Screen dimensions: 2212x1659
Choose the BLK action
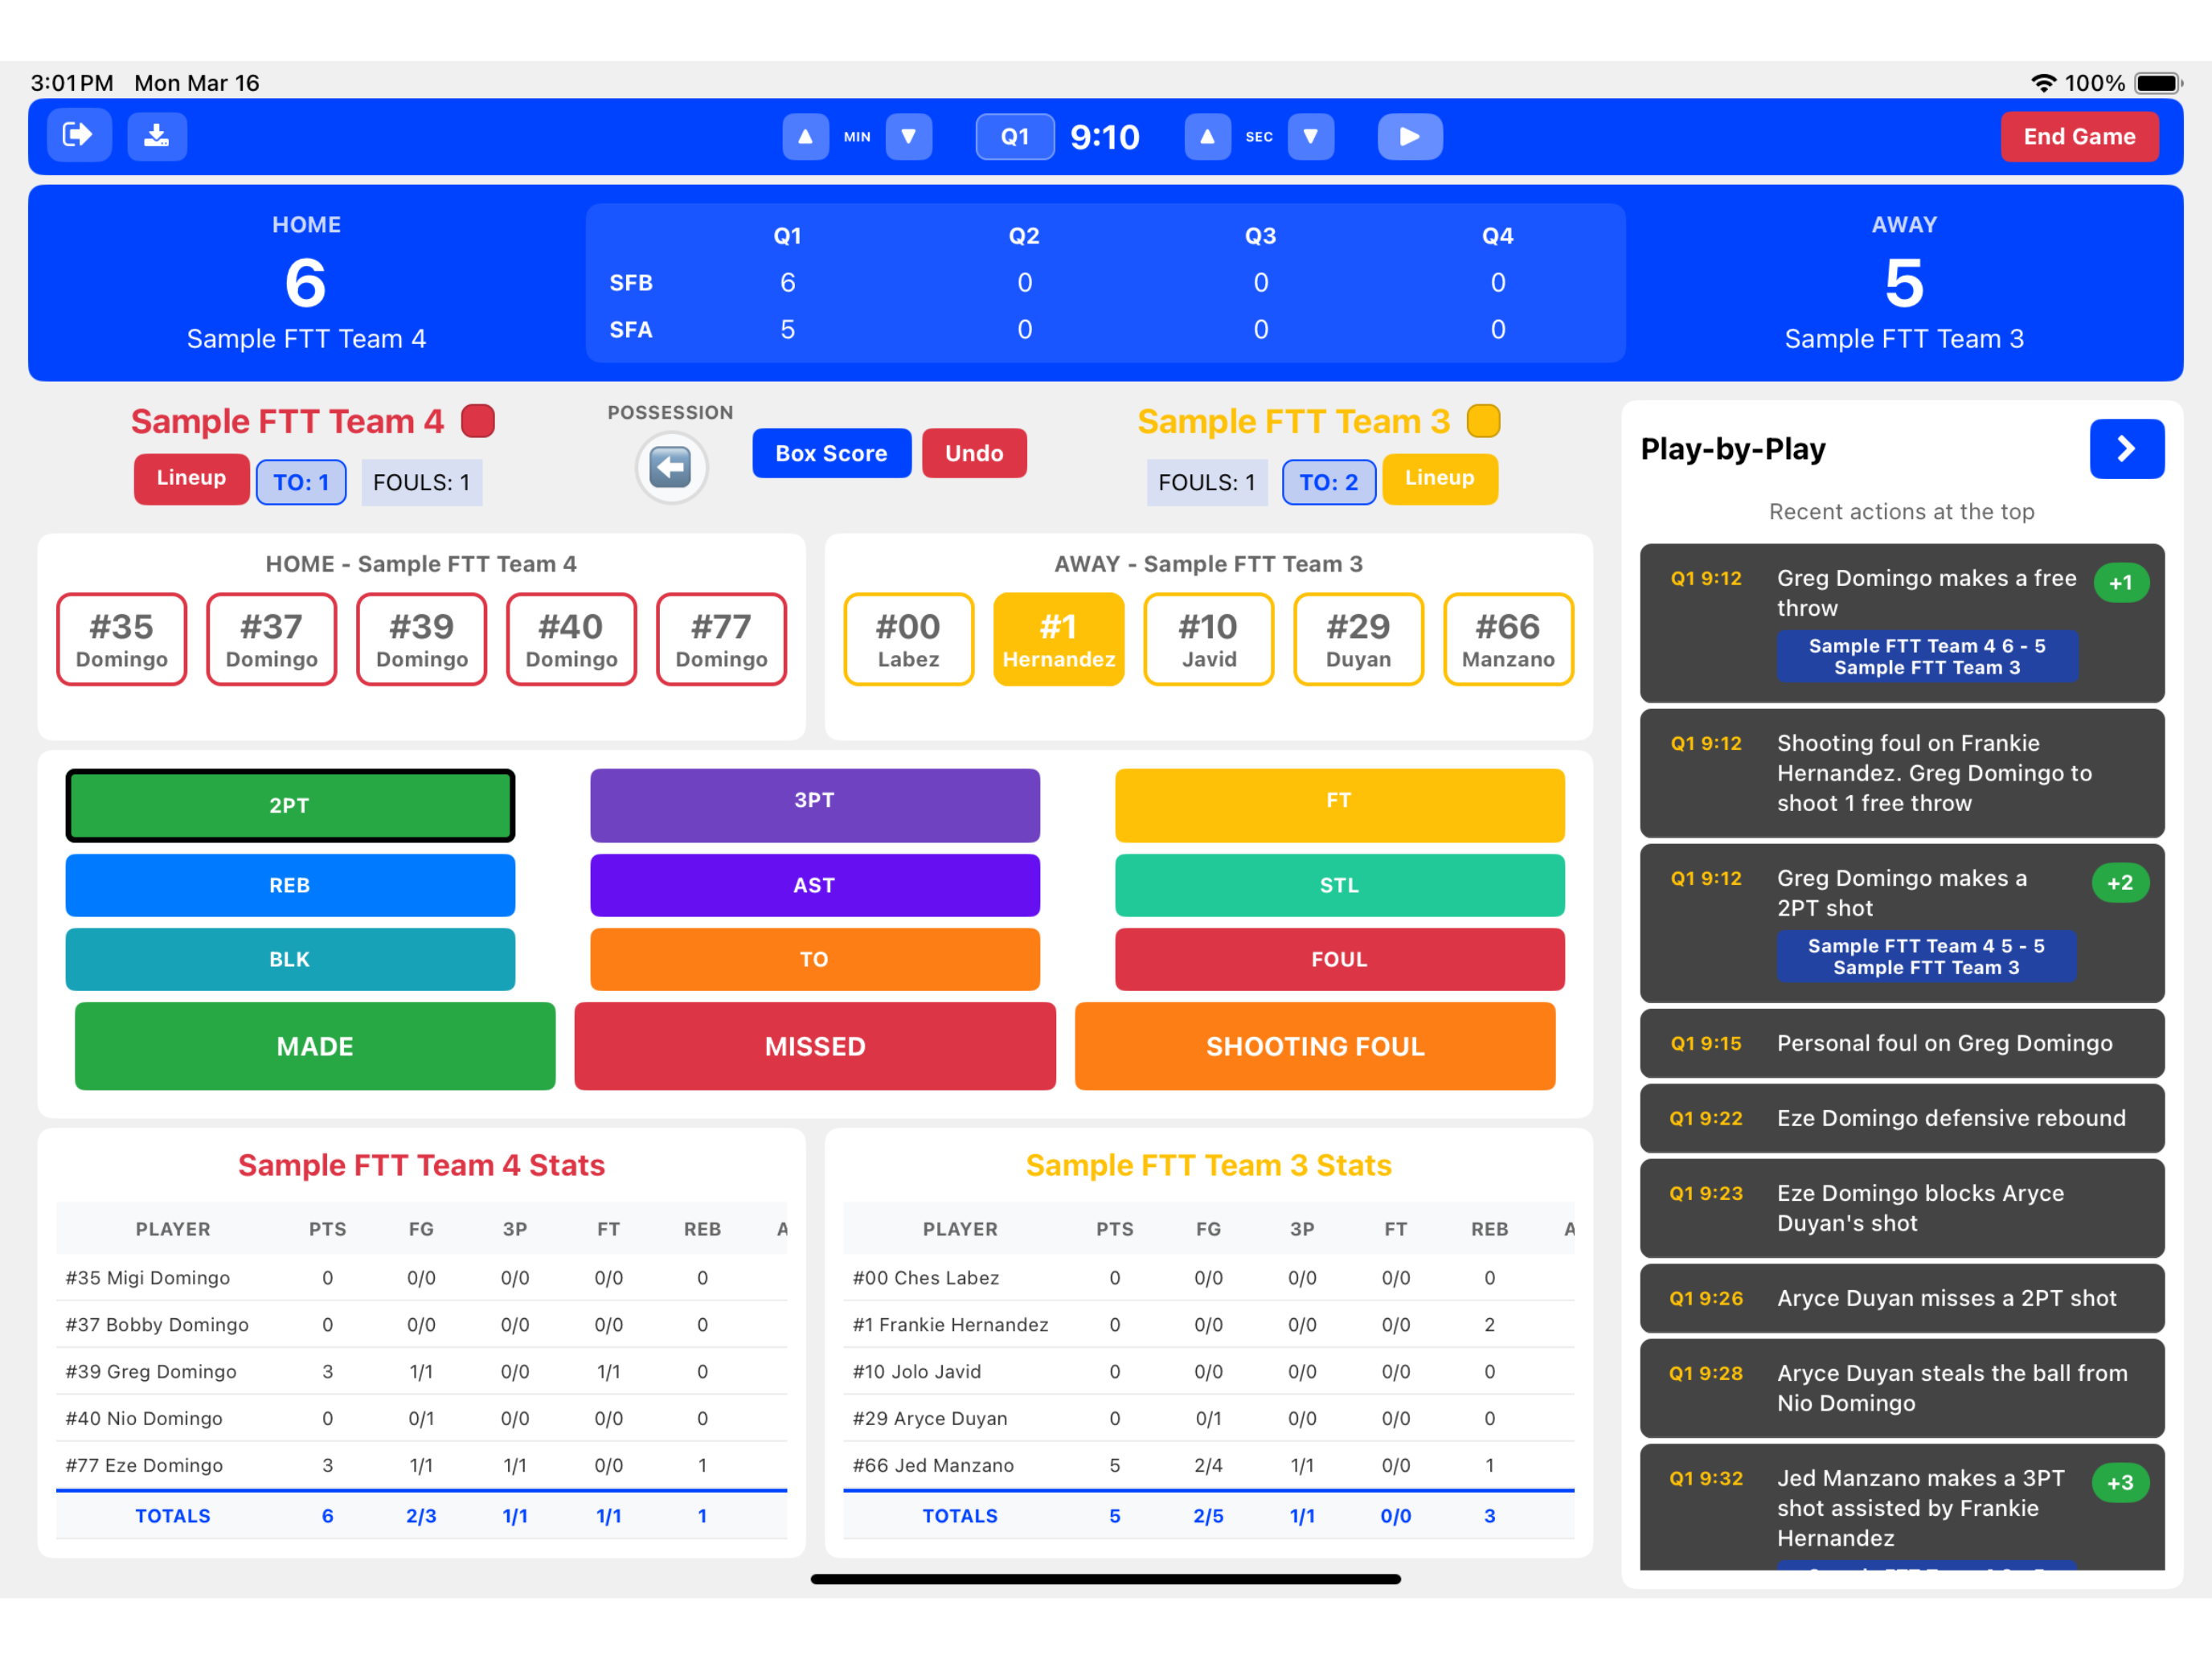click(x=290, y=959)
